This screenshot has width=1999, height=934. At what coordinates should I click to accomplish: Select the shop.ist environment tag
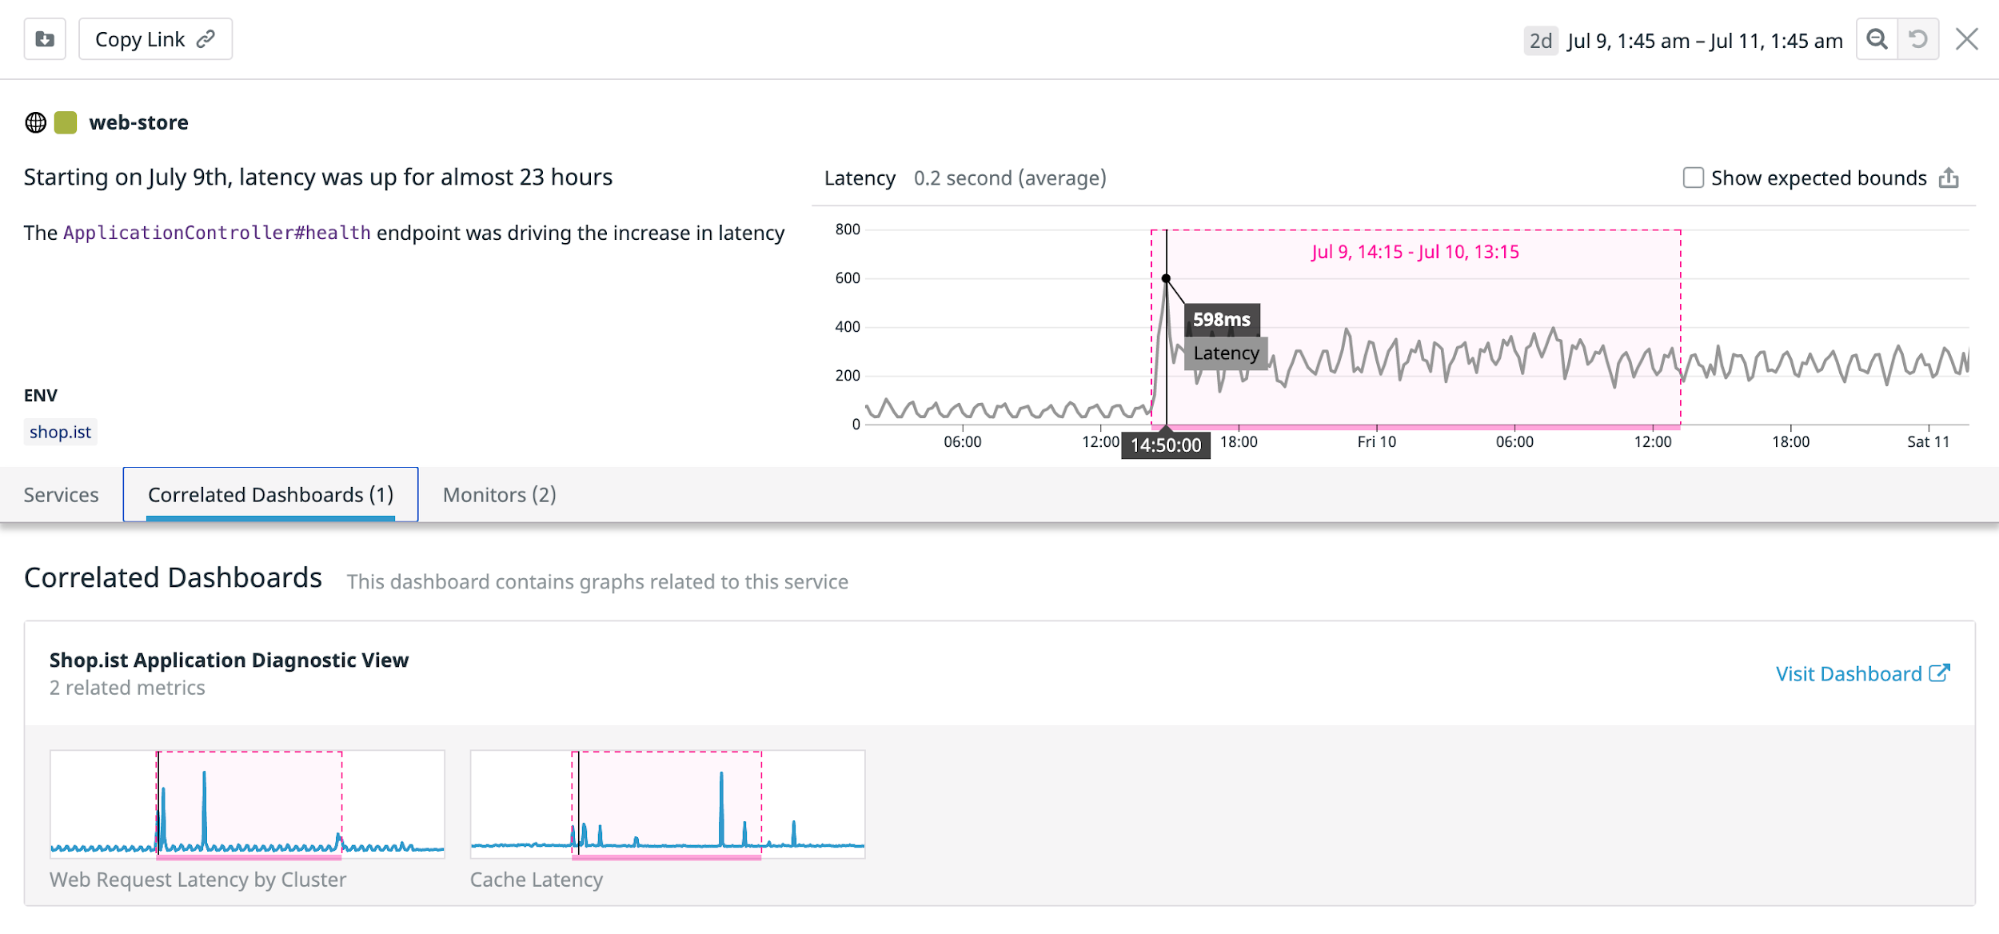60,431
